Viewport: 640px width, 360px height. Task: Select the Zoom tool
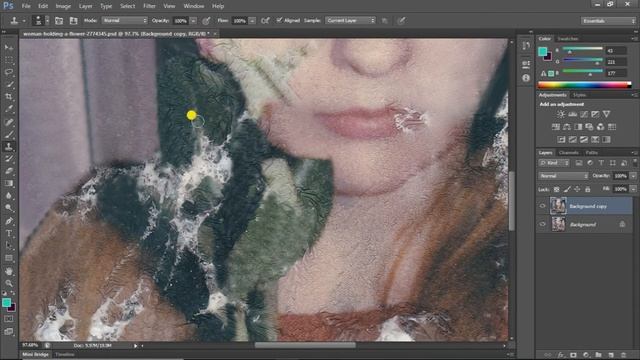[x=9, y=283]
